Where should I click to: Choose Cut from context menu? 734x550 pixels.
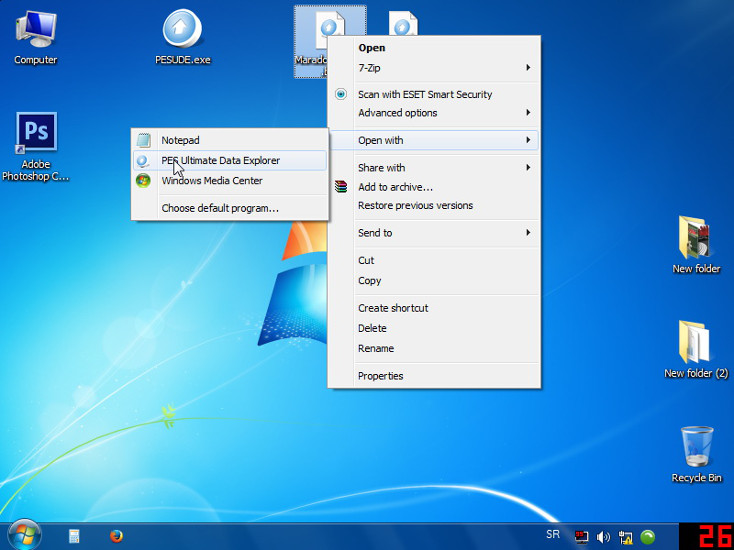[x=434, y=260]
